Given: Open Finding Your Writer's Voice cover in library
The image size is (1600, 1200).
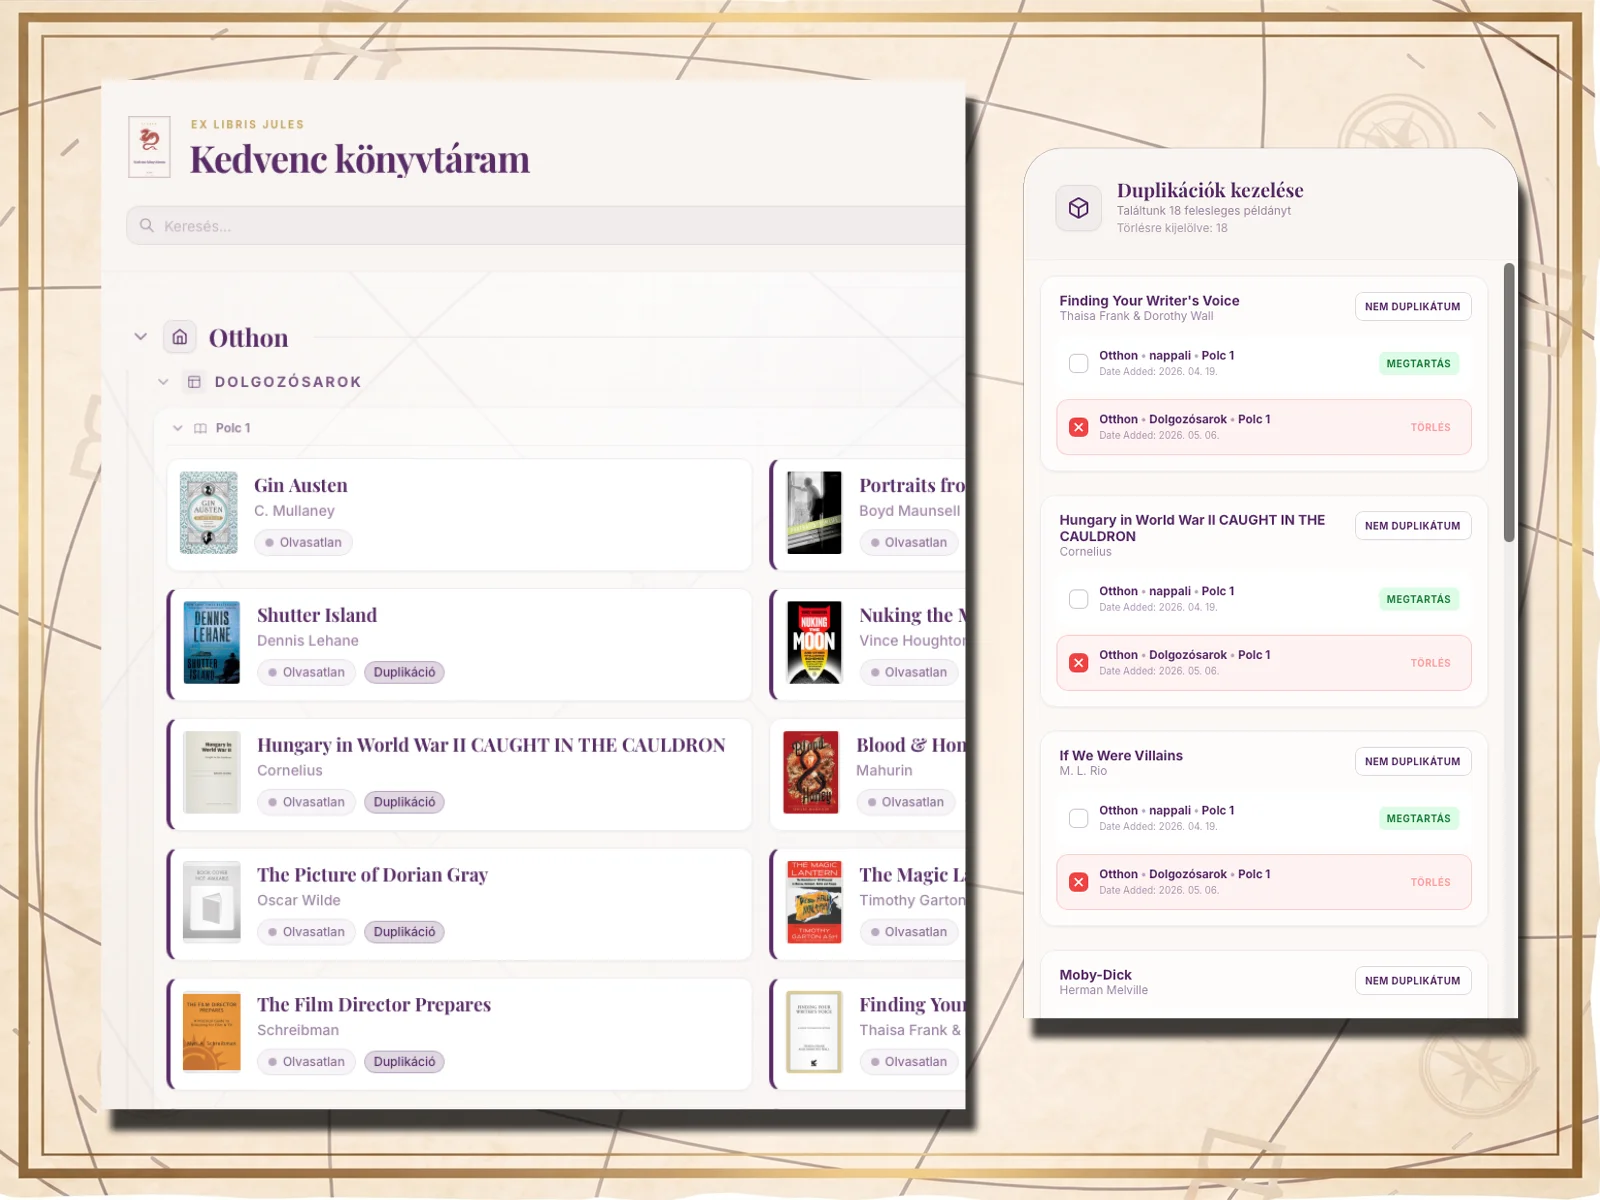Looking at the screenshot, I should tap(814, 1032).
